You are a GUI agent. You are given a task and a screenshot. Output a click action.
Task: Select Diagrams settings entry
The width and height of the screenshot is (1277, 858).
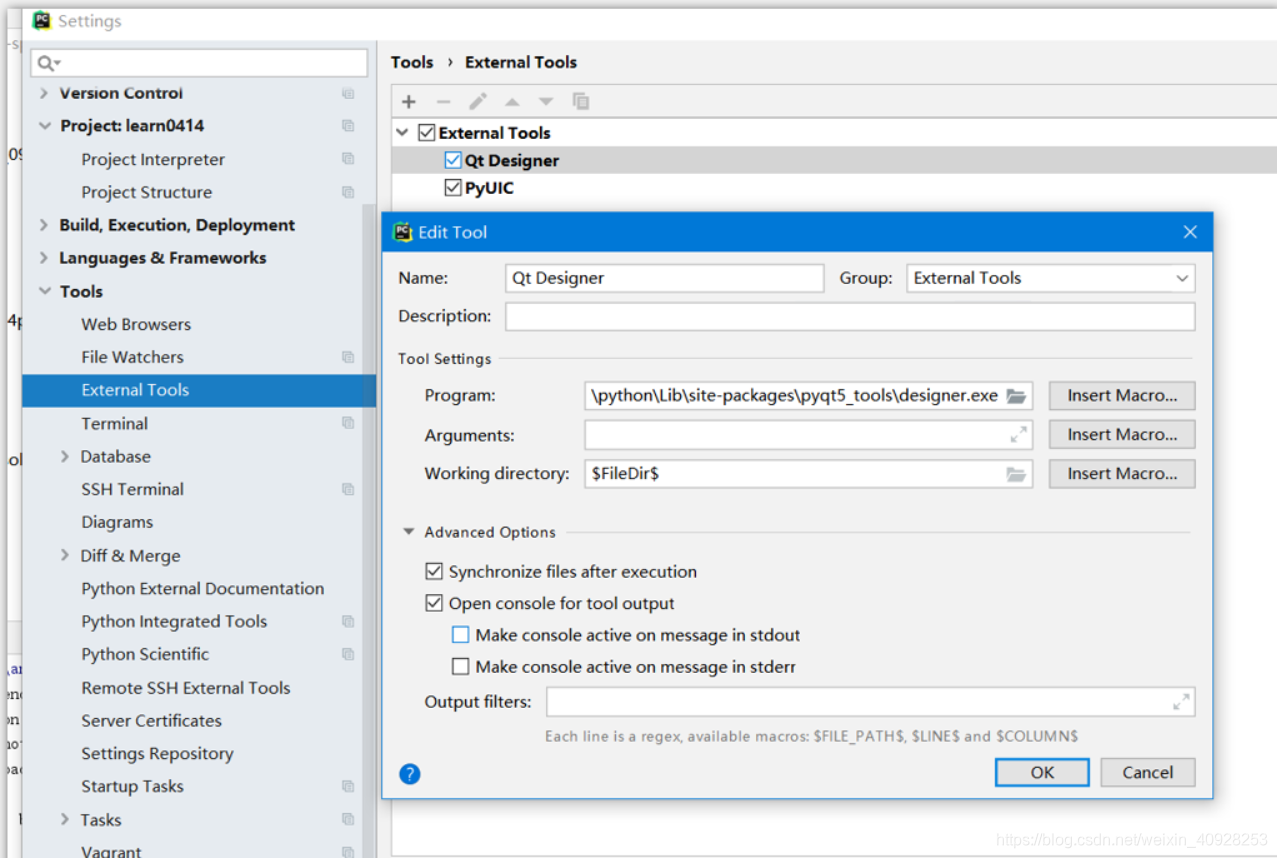[117, 522]
